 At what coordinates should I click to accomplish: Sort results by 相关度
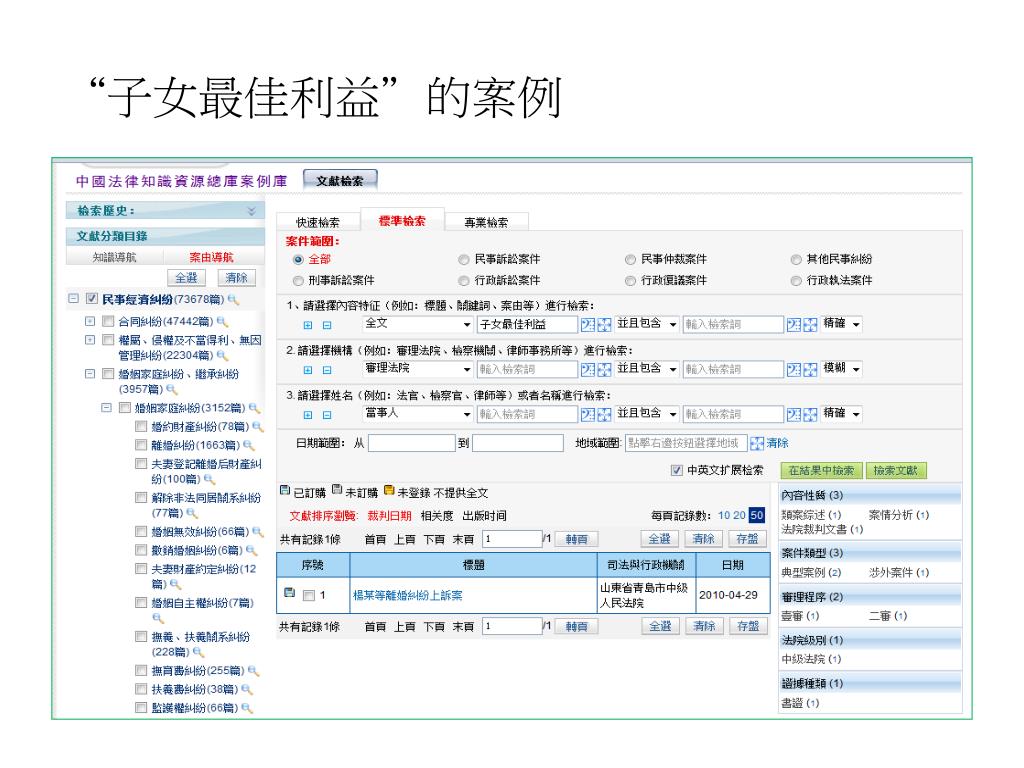point(437,516)
